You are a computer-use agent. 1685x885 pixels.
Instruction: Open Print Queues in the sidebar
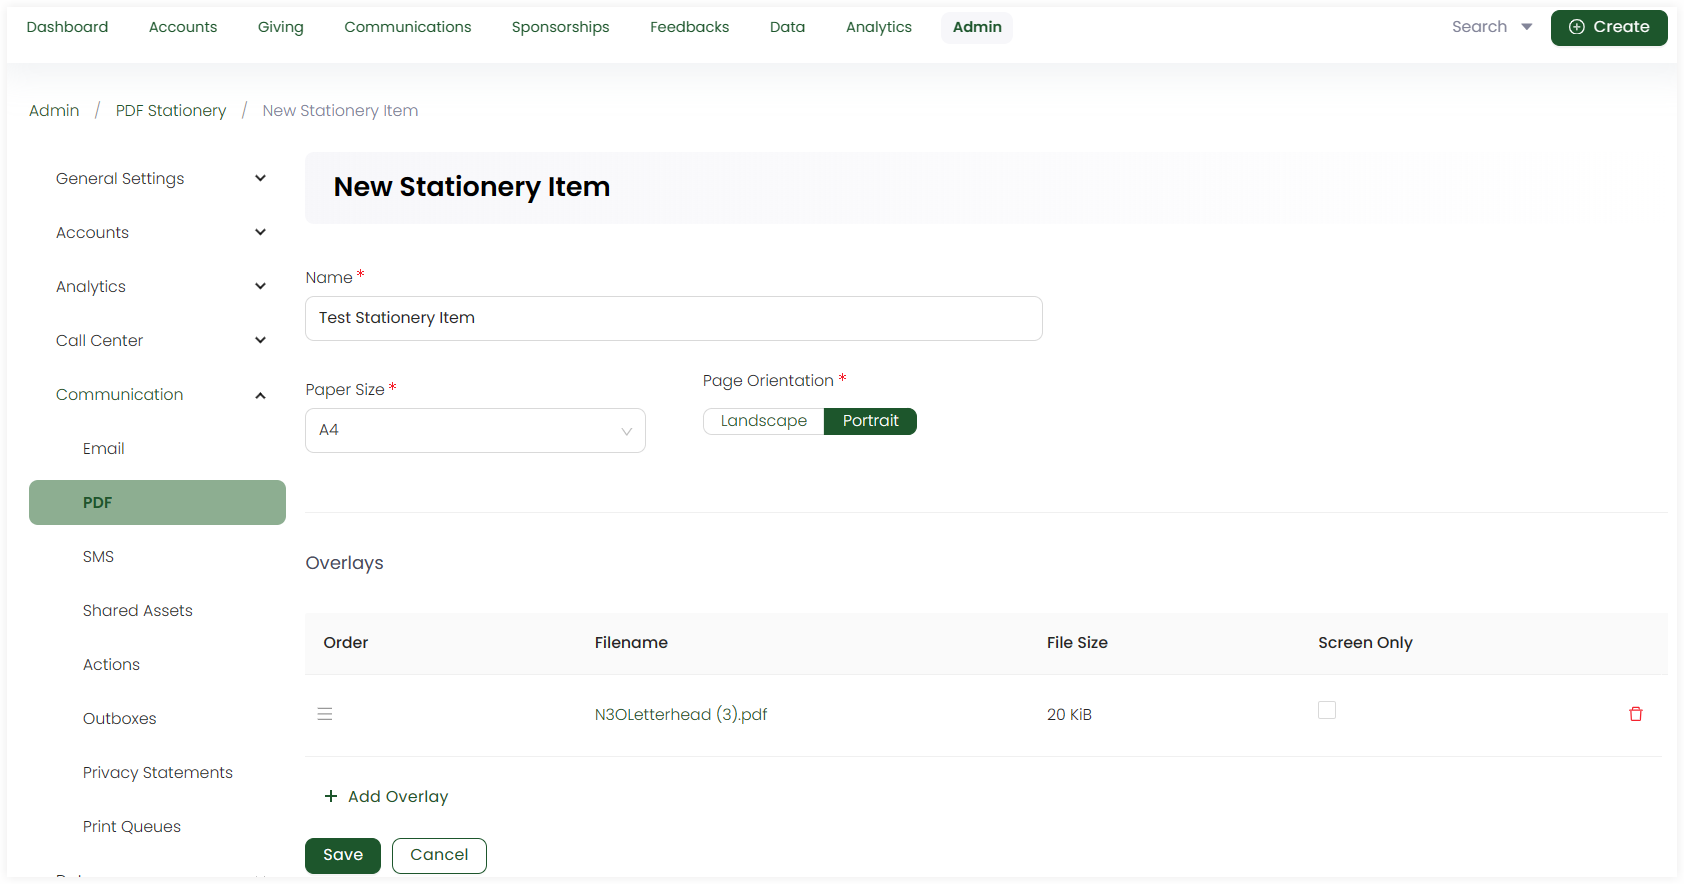pos(132,827)
